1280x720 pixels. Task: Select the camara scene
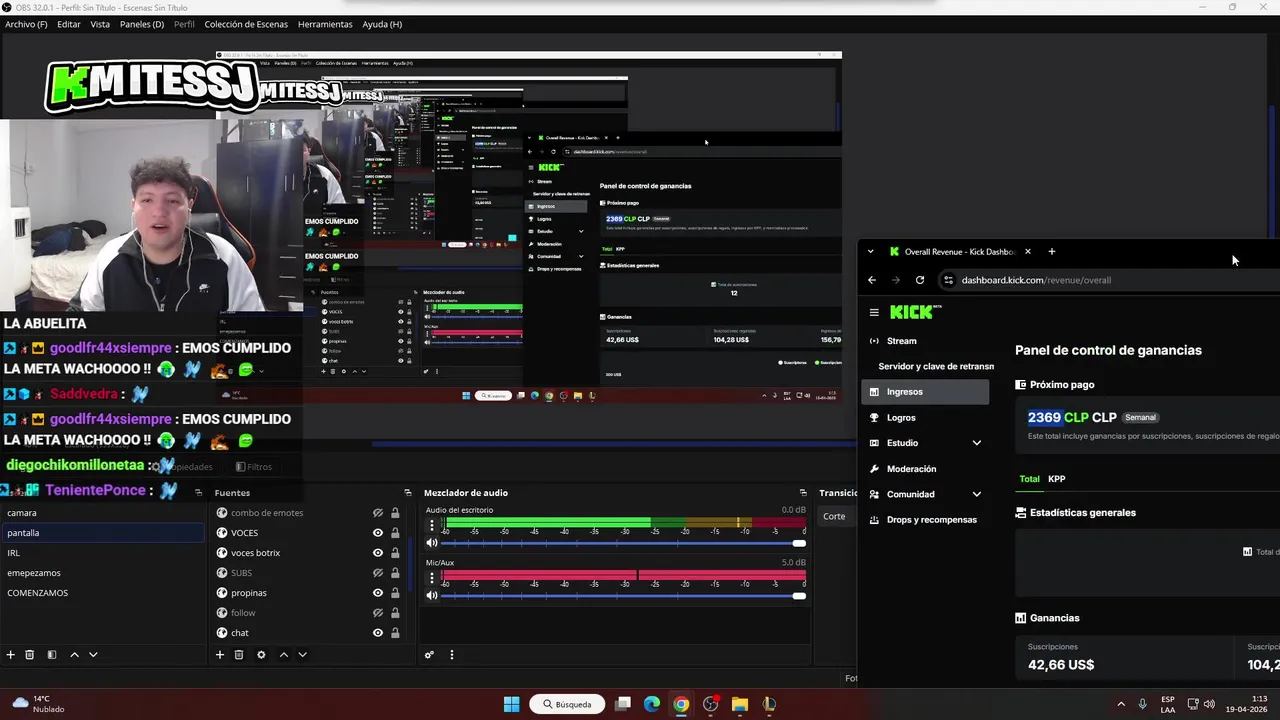click(103, 513)
